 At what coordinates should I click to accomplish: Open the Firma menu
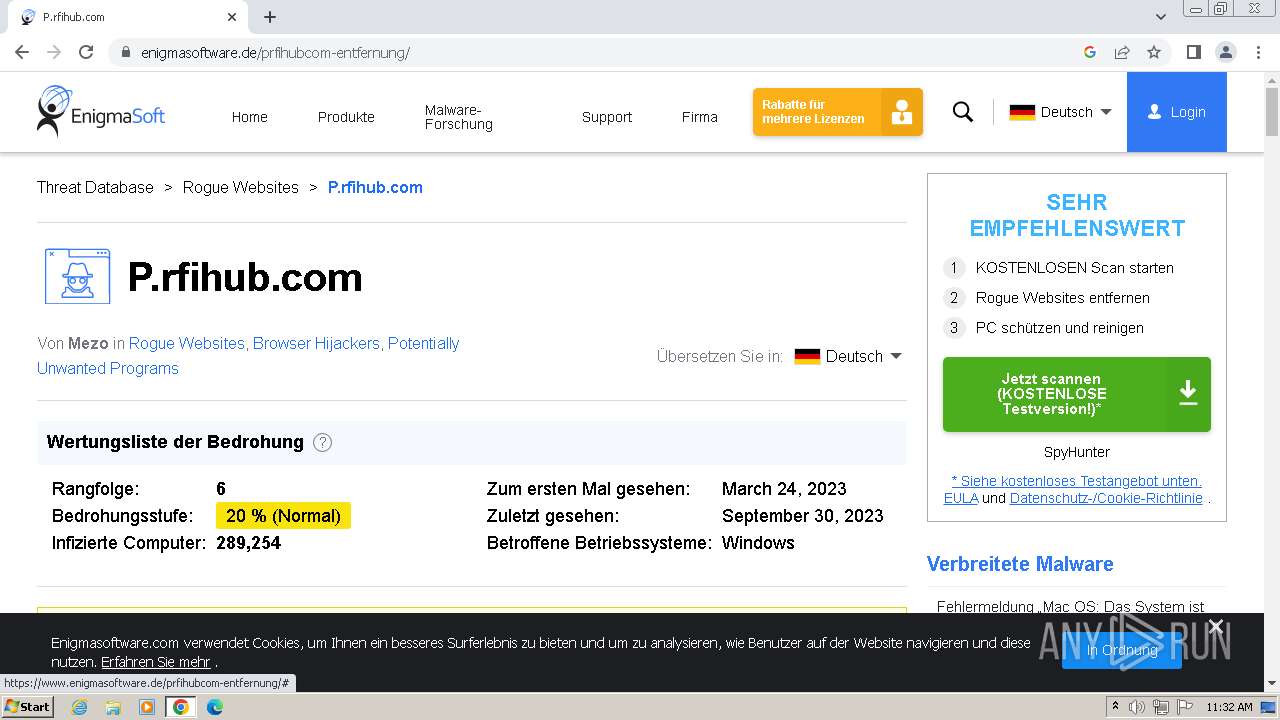[x=700, y=117]
